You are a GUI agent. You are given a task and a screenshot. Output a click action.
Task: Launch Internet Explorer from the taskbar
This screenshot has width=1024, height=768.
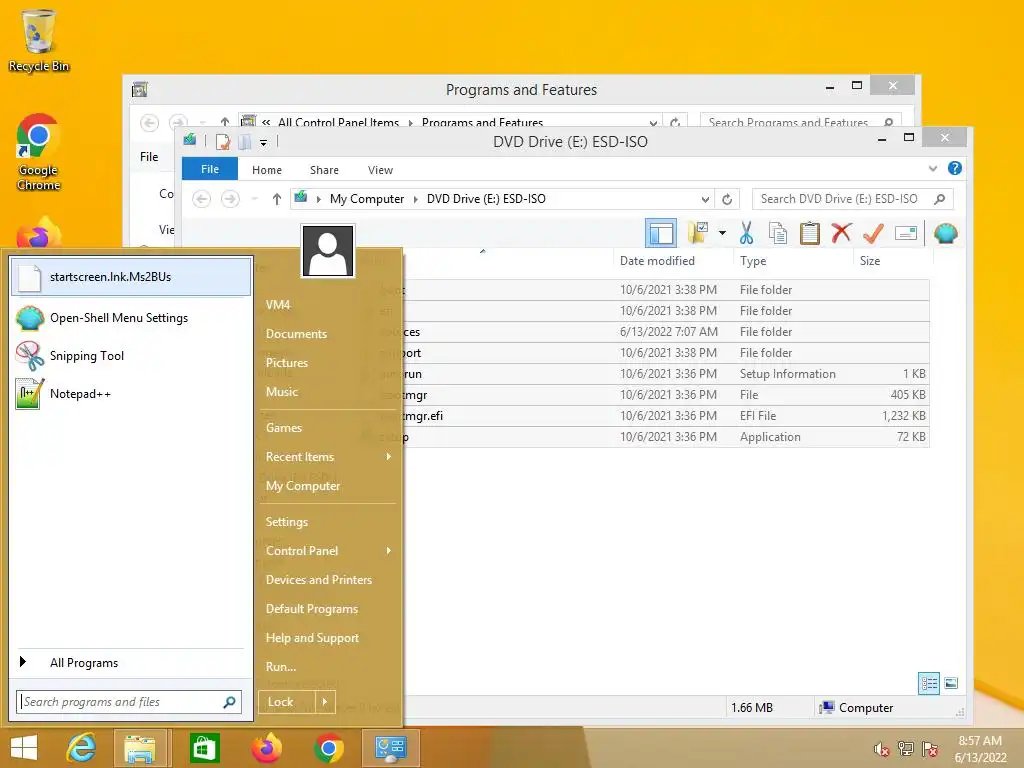tap(82, 748)
